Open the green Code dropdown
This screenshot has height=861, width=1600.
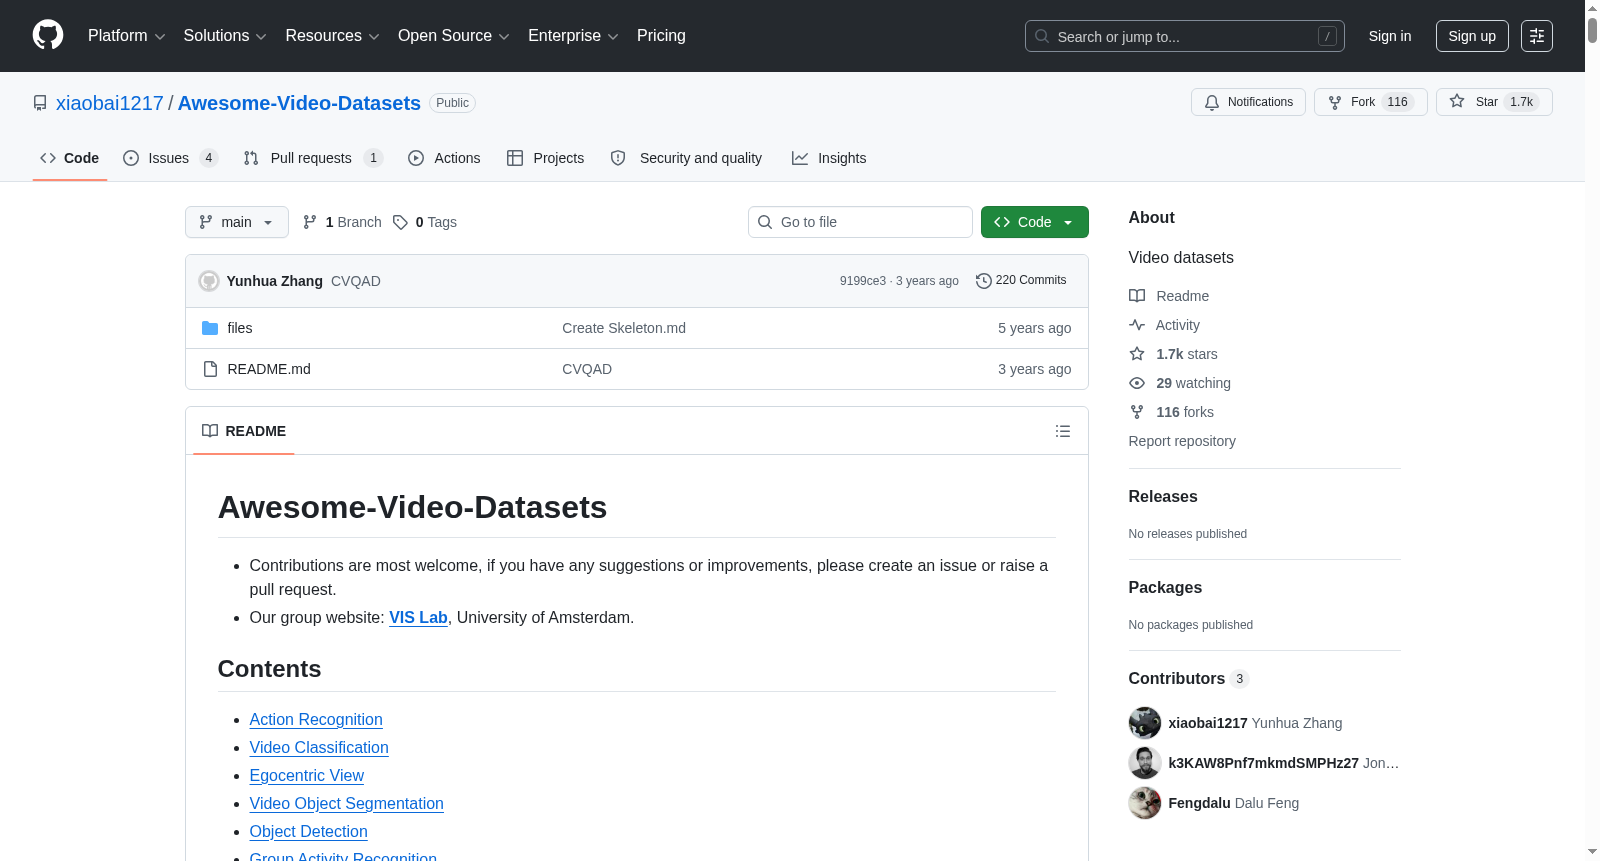click(1034, 222)
